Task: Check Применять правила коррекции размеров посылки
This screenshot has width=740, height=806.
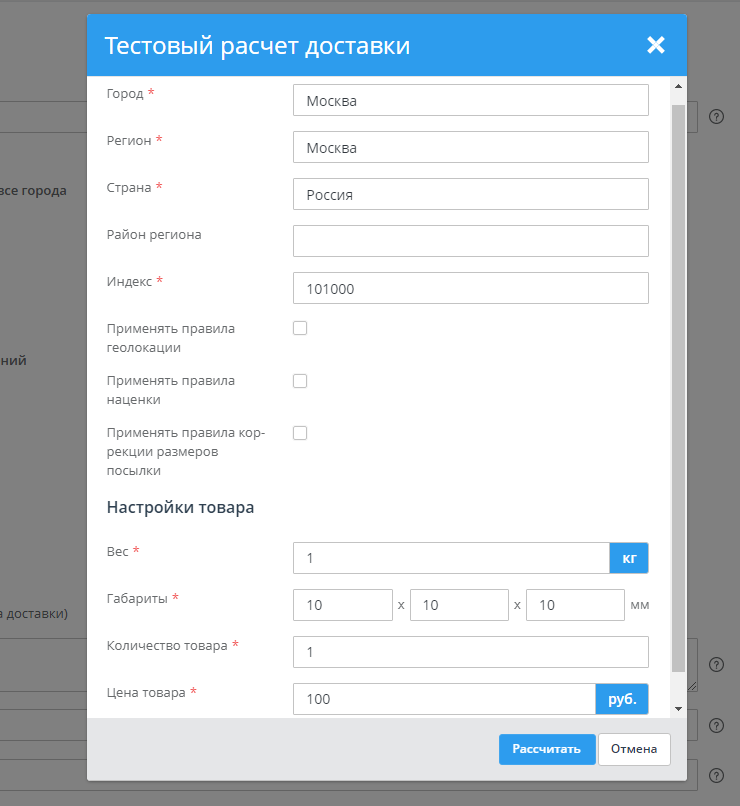Action: (x=300, y=433)
